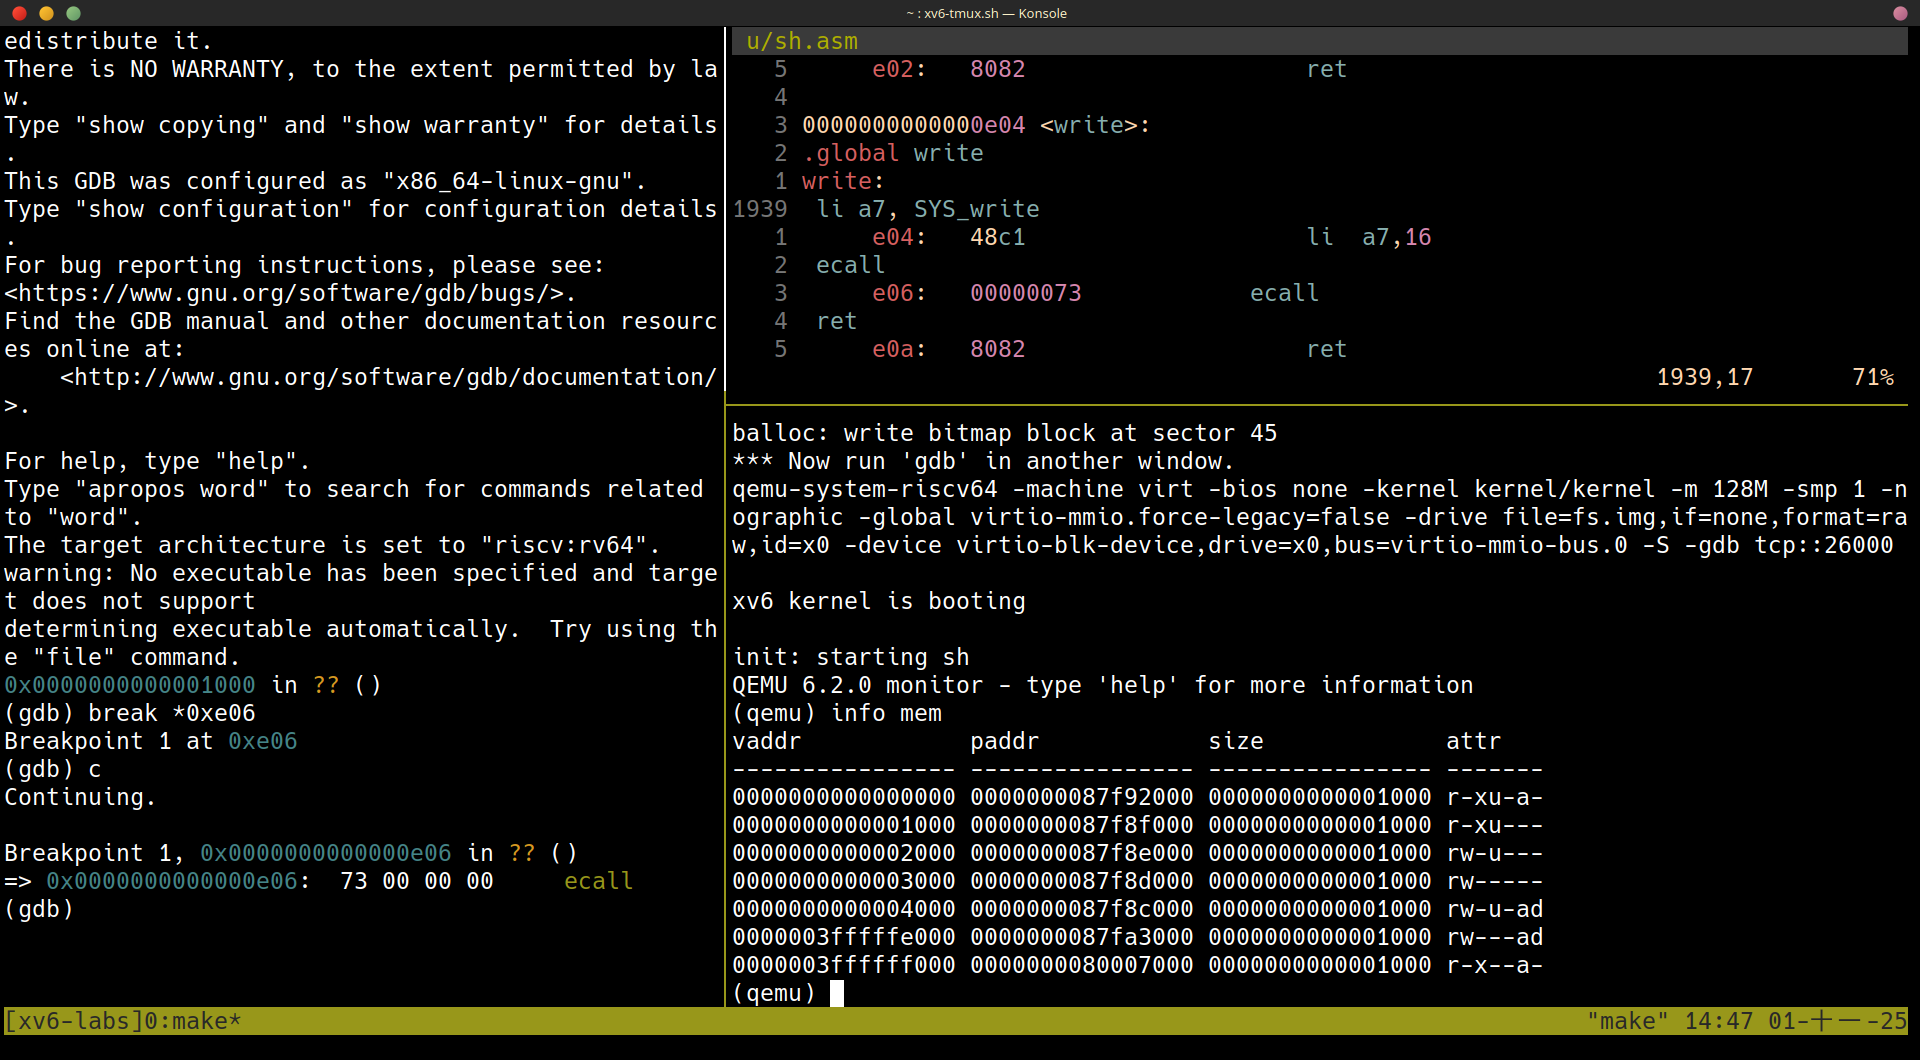Click vim line 1939 li a7, SYS_write

[927, 209]
